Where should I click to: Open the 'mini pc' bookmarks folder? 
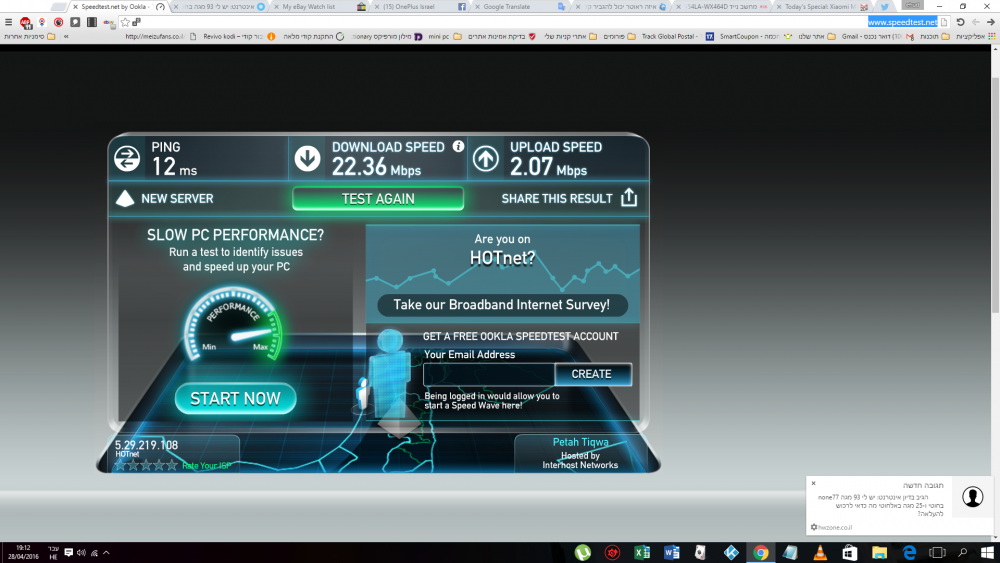(445, 36)
